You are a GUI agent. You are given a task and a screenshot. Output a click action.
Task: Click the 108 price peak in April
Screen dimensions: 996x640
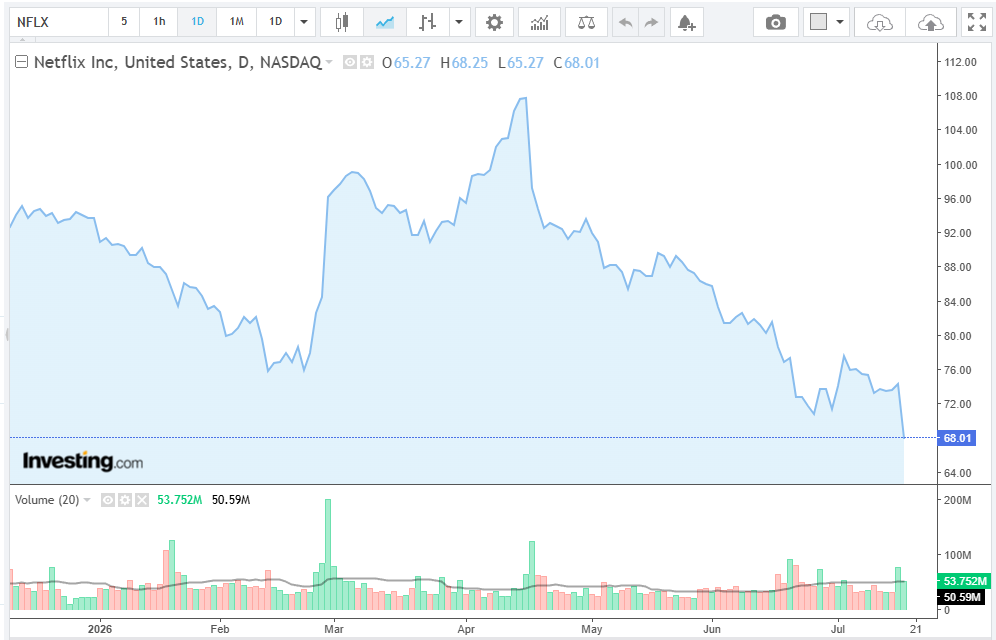pos(524,98)
